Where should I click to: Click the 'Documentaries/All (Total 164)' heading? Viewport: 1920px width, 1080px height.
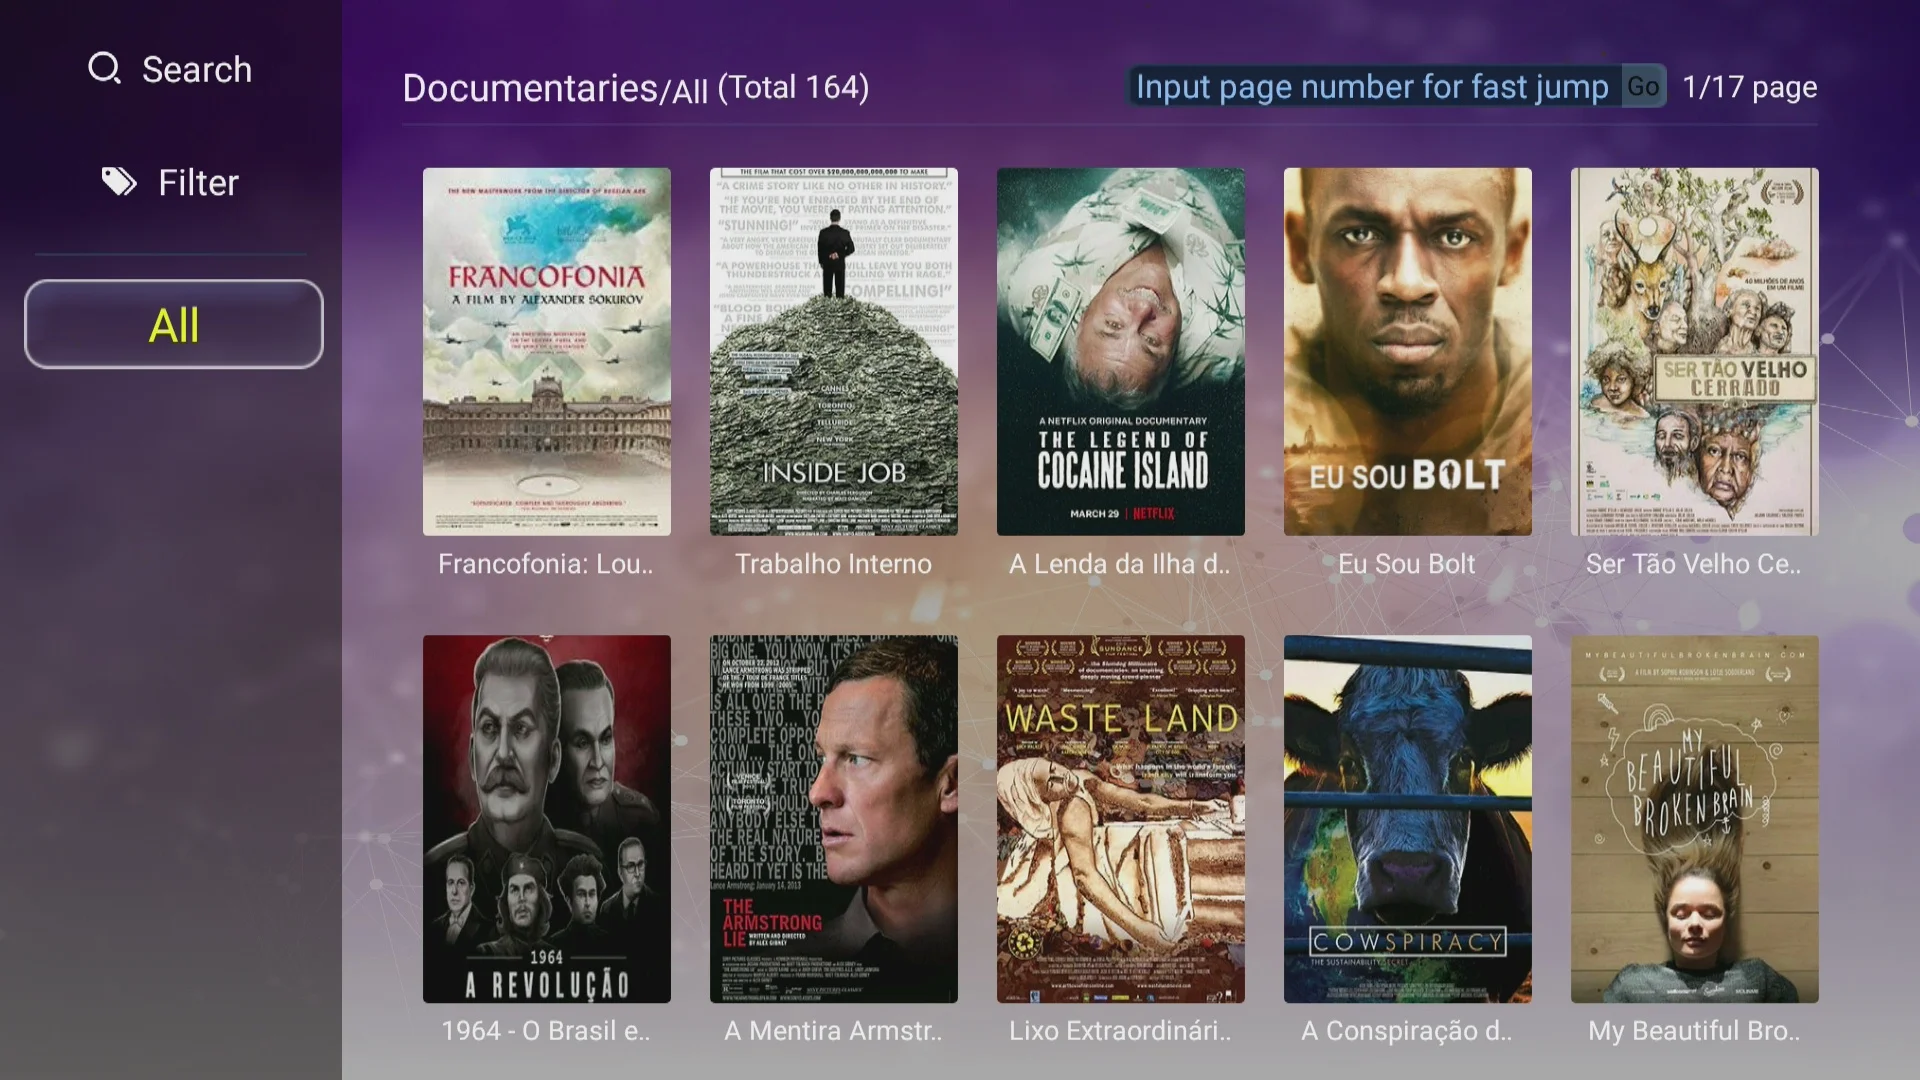[x=636, y=88]
